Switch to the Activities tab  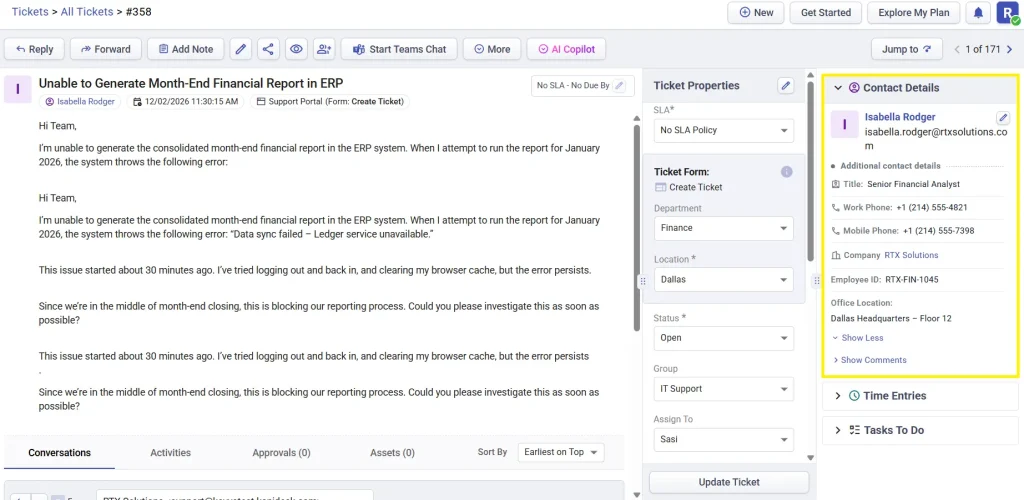click(x=170, y=453)
